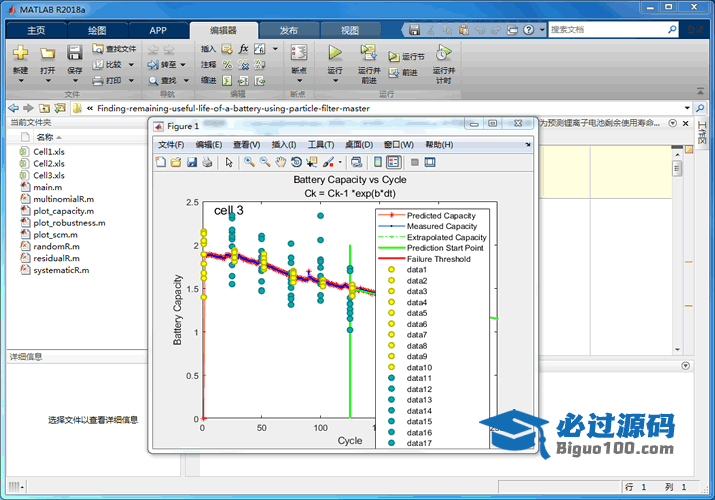Open Figure 1 工具(T) menu
The width and height of the screenshot is (715, 500).
click(x=321, y=144)
